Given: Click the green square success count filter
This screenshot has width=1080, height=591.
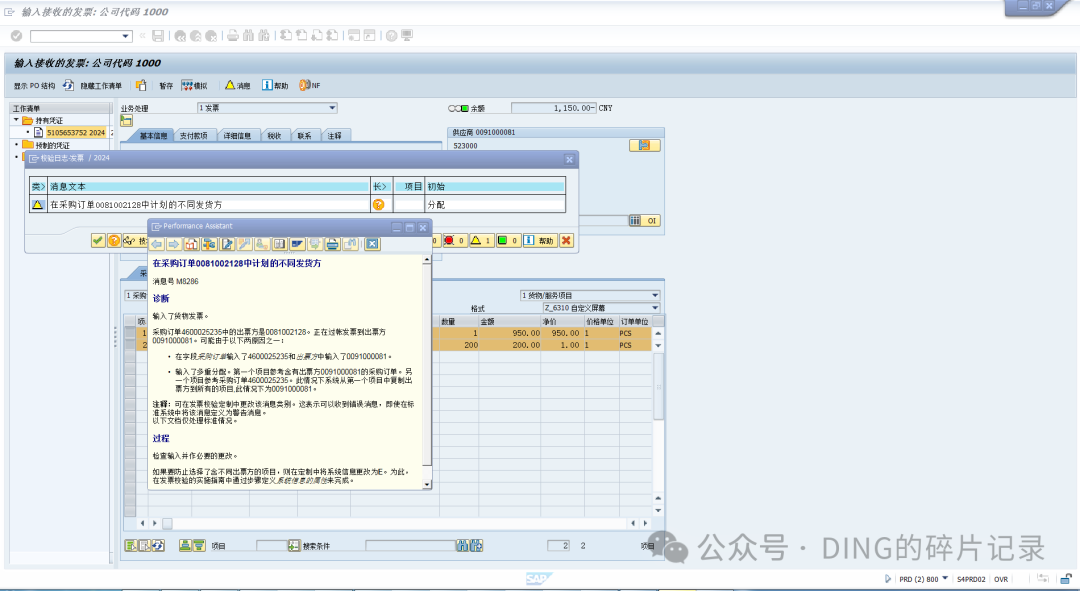Looking at the screenshot, I should point(508,240).
